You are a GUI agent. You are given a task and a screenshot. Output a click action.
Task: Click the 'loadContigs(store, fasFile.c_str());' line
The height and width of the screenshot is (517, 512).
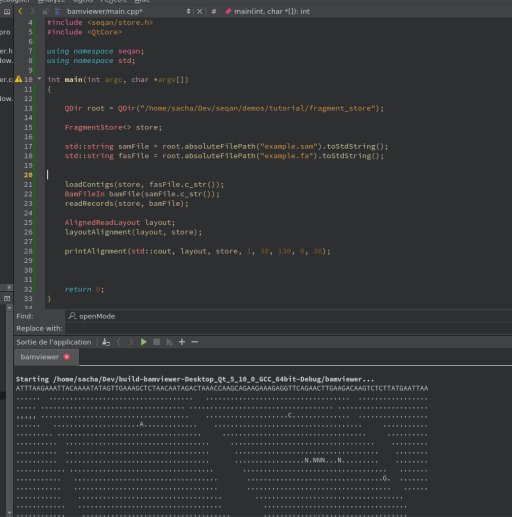[x=144, y=184]
